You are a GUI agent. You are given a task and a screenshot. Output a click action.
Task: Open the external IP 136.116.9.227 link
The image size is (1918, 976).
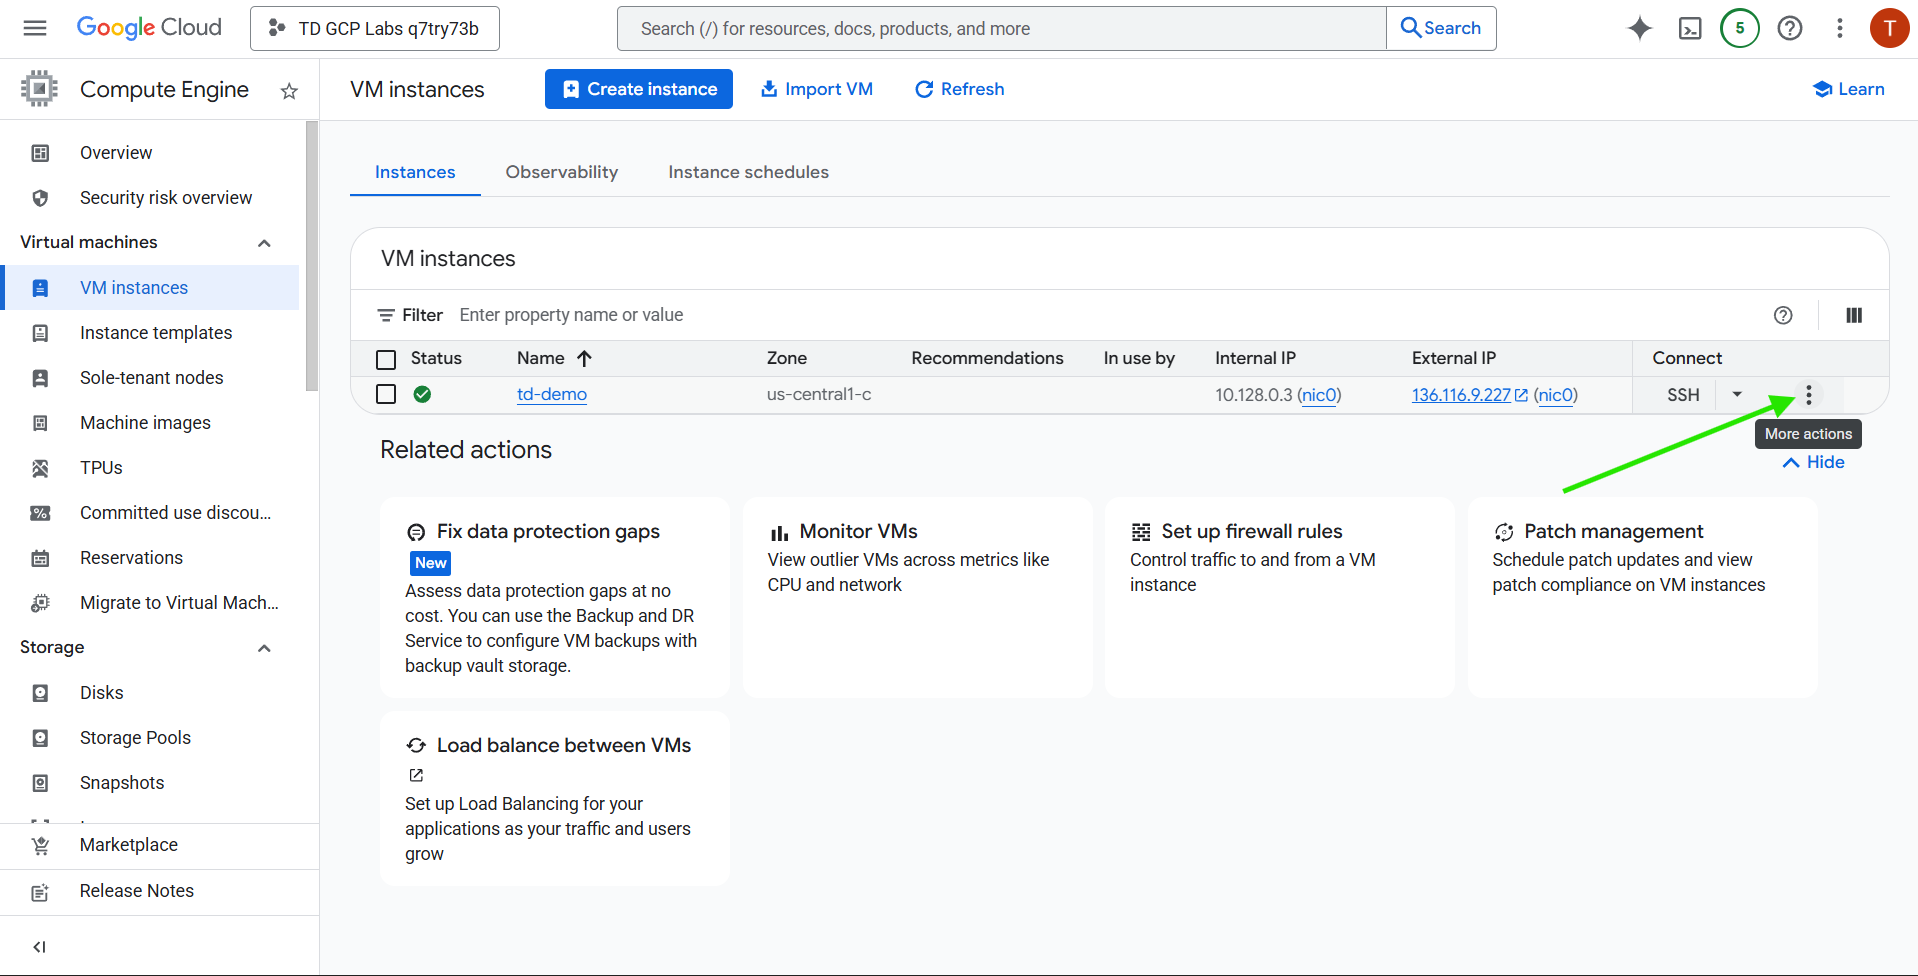coord(1460,394)
